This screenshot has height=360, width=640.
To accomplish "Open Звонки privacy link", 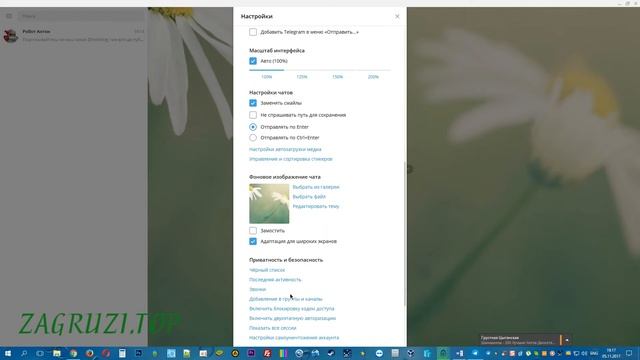I will 258,289.
